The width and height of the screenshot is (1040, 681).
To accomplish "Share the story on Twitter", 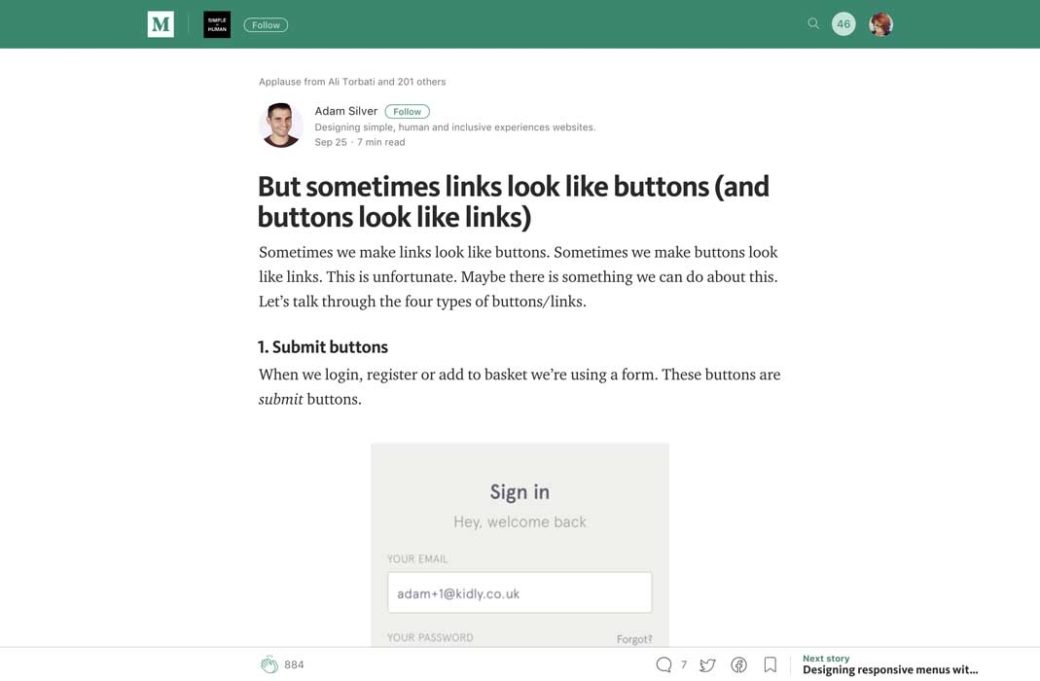I will coord(707,664).
